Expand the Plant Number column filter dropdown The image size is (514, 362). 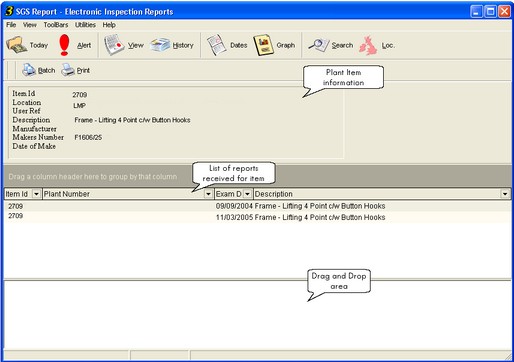click(x=208, y=194)
